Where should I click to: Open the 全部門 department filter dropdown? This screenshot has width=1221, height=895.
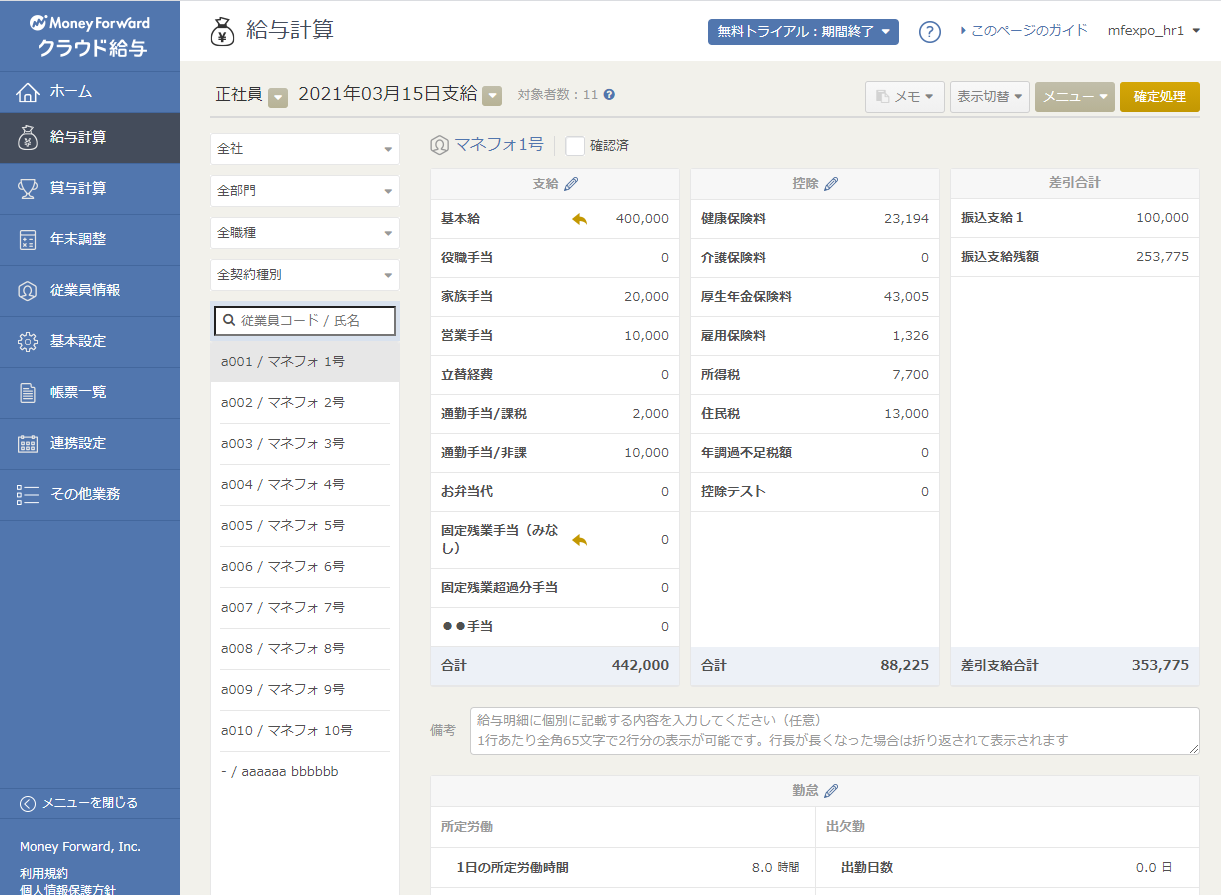304,190
